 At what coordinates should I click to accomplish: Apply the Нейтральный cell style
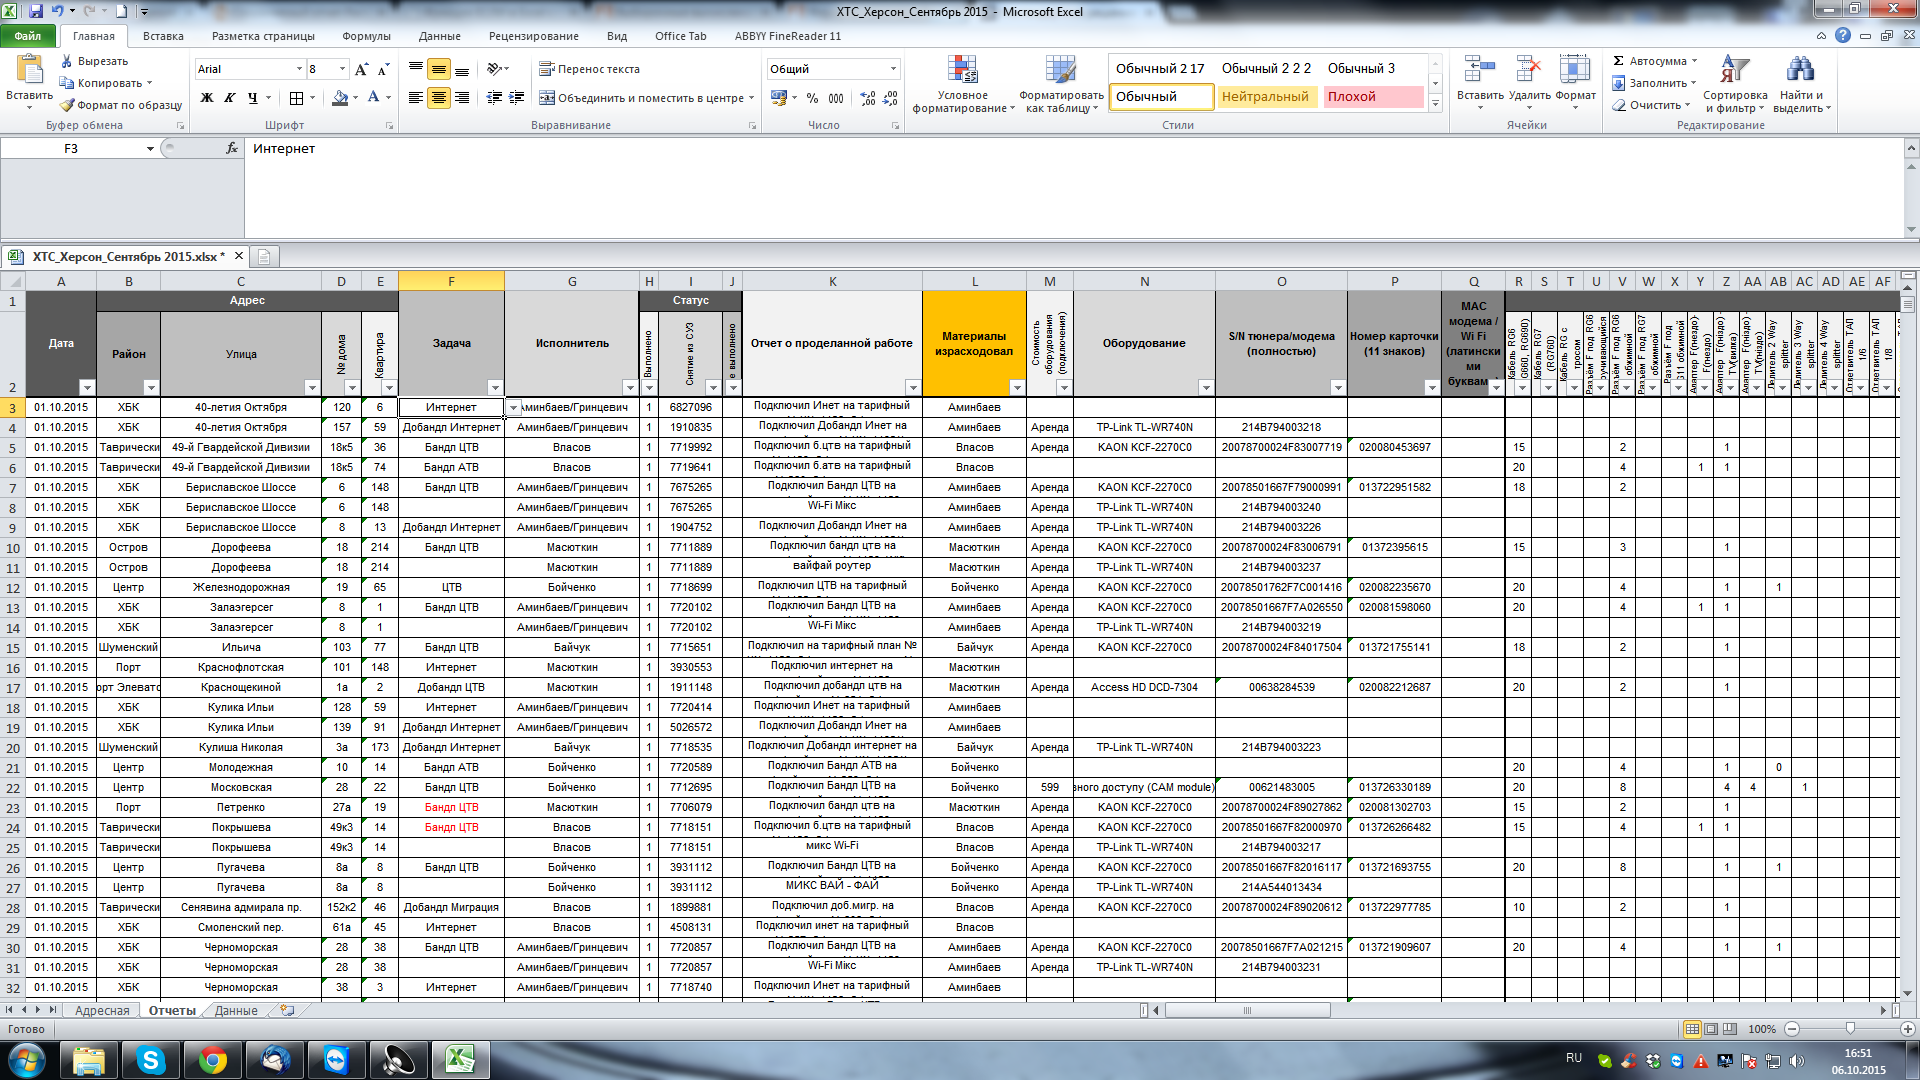pyautogui.click(x=1265, y=97)
